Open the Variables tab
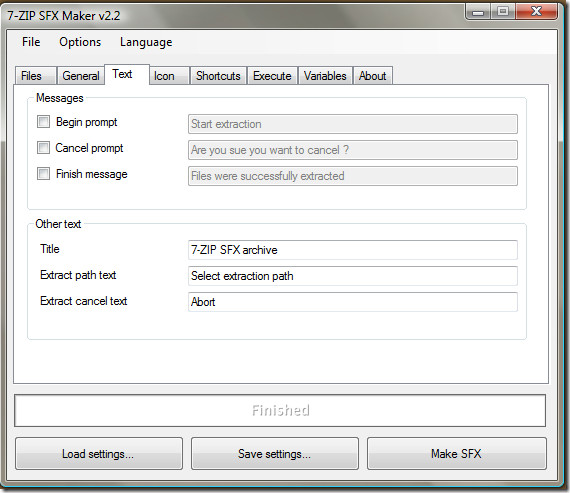 [325, 76]
